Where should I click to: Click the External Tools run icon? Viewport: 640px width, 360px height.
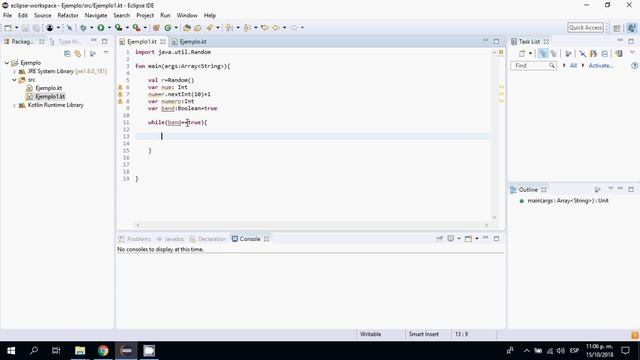[x=136, y=28]
